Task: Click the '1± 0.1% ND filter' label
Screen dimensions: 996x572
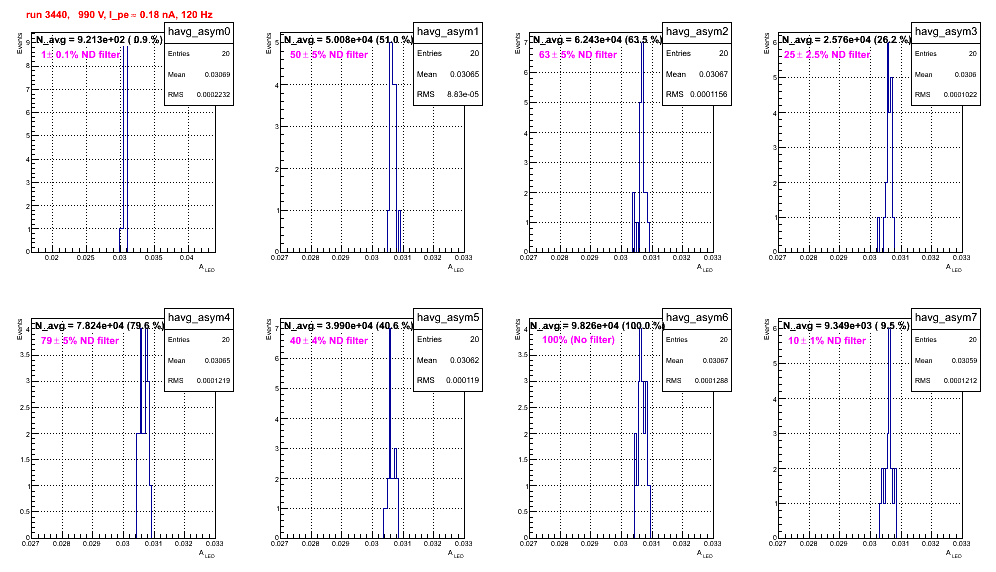Action: [x=81, y=55]
